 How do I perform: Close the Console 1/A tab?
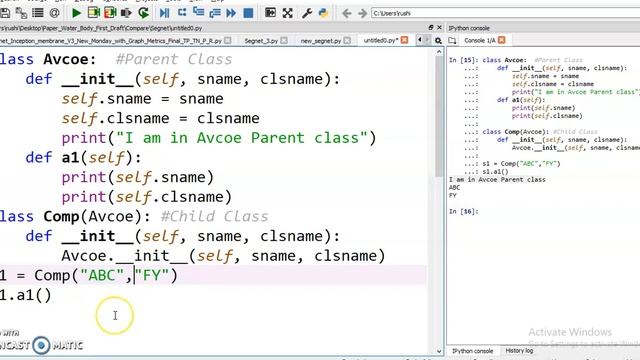pos(502,40)
